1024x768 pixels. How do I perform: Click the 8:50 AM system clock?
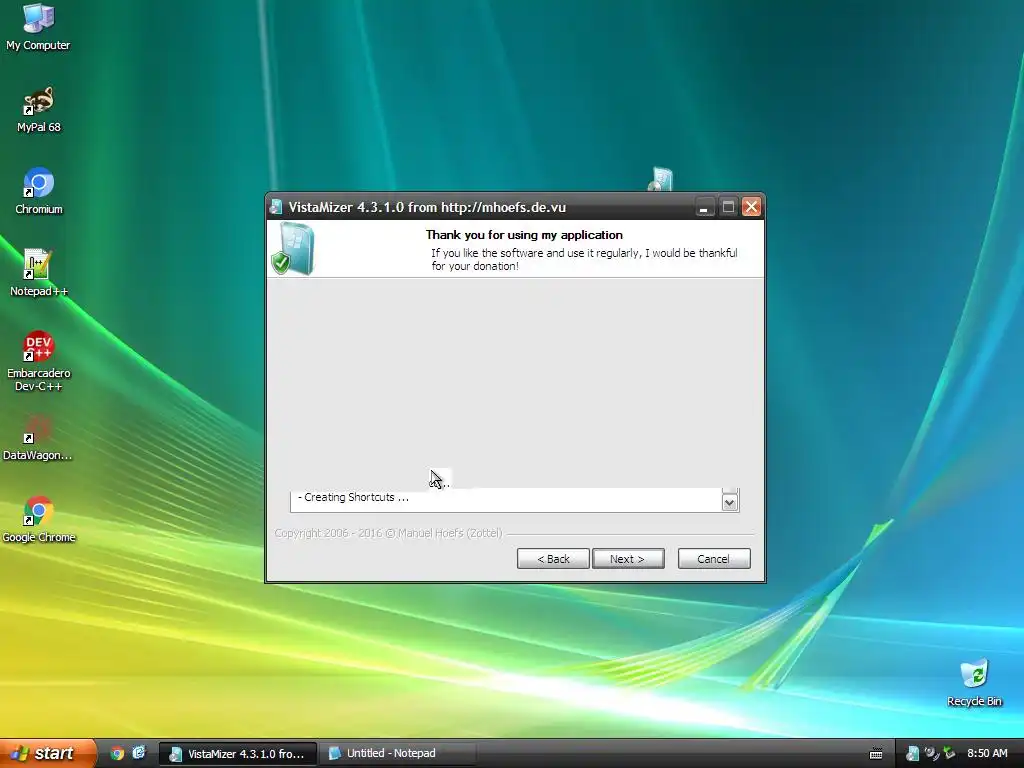point(987,754)
